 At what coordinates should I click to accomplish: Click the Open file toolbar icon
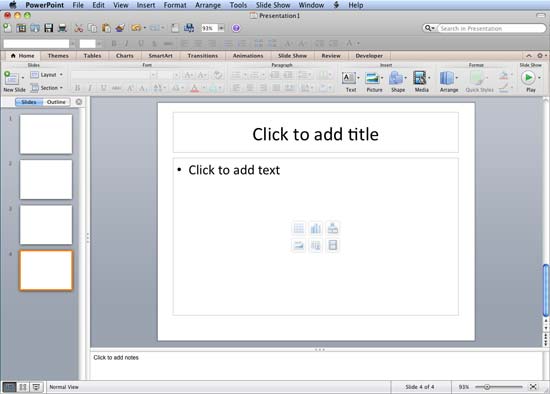point(35,28)
